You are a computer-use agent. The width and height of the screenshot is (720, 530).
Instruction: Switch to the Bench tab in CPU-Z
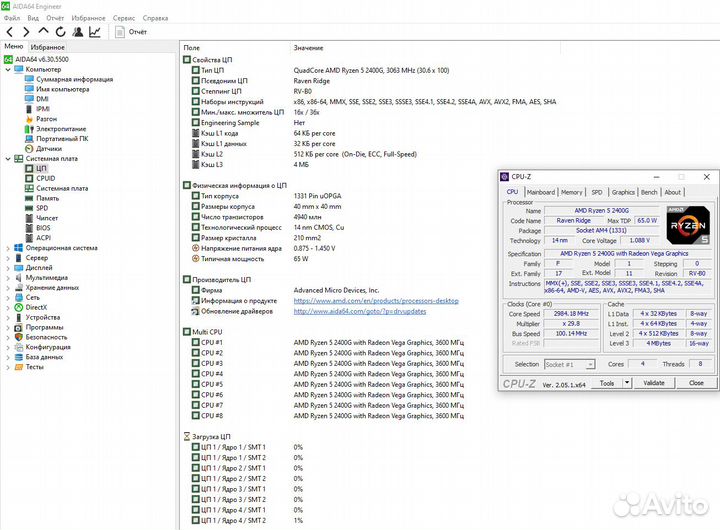coord(649,192)
